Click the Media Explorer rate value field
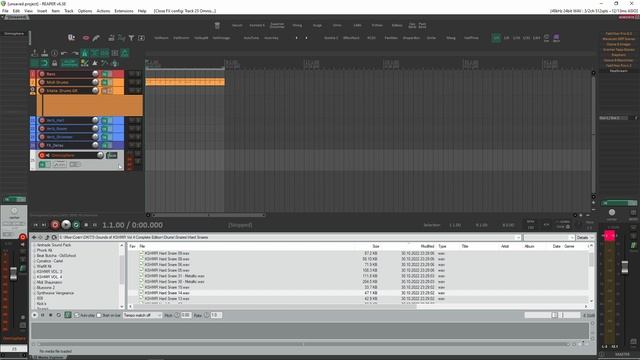This screenshot has width=640, height=360. pyautogui.click(x=216, y=315)
